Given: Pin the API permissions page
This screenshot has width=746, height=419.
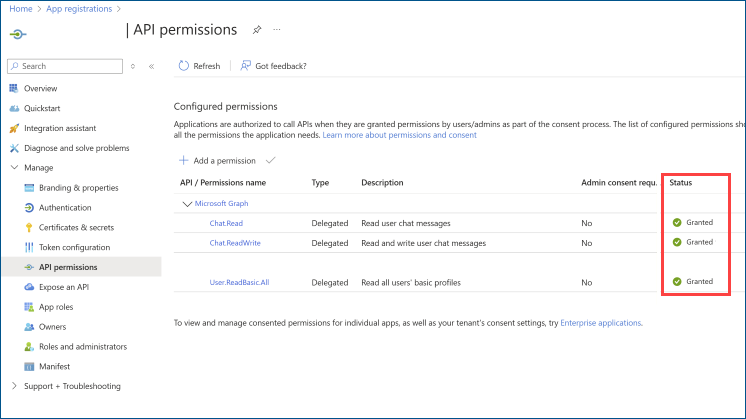Looking at the screenshot, I should (257, 30).
